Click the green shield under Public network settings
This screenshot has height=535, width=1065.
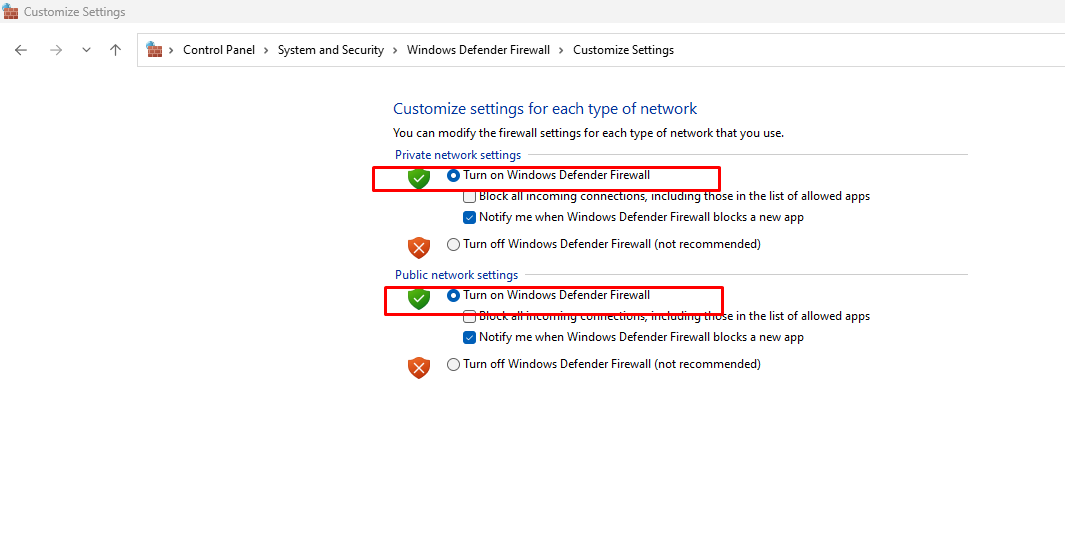tap(419, 299)
